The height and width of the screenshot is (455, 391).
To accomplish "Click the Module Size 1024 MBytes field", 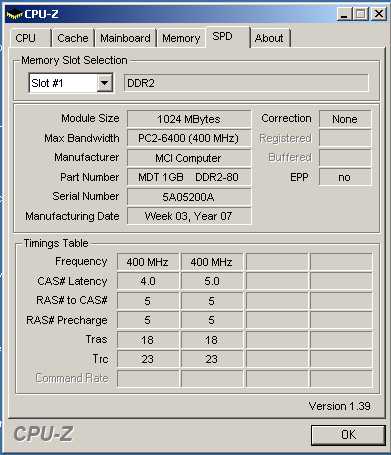I will (x=189, y=119).
